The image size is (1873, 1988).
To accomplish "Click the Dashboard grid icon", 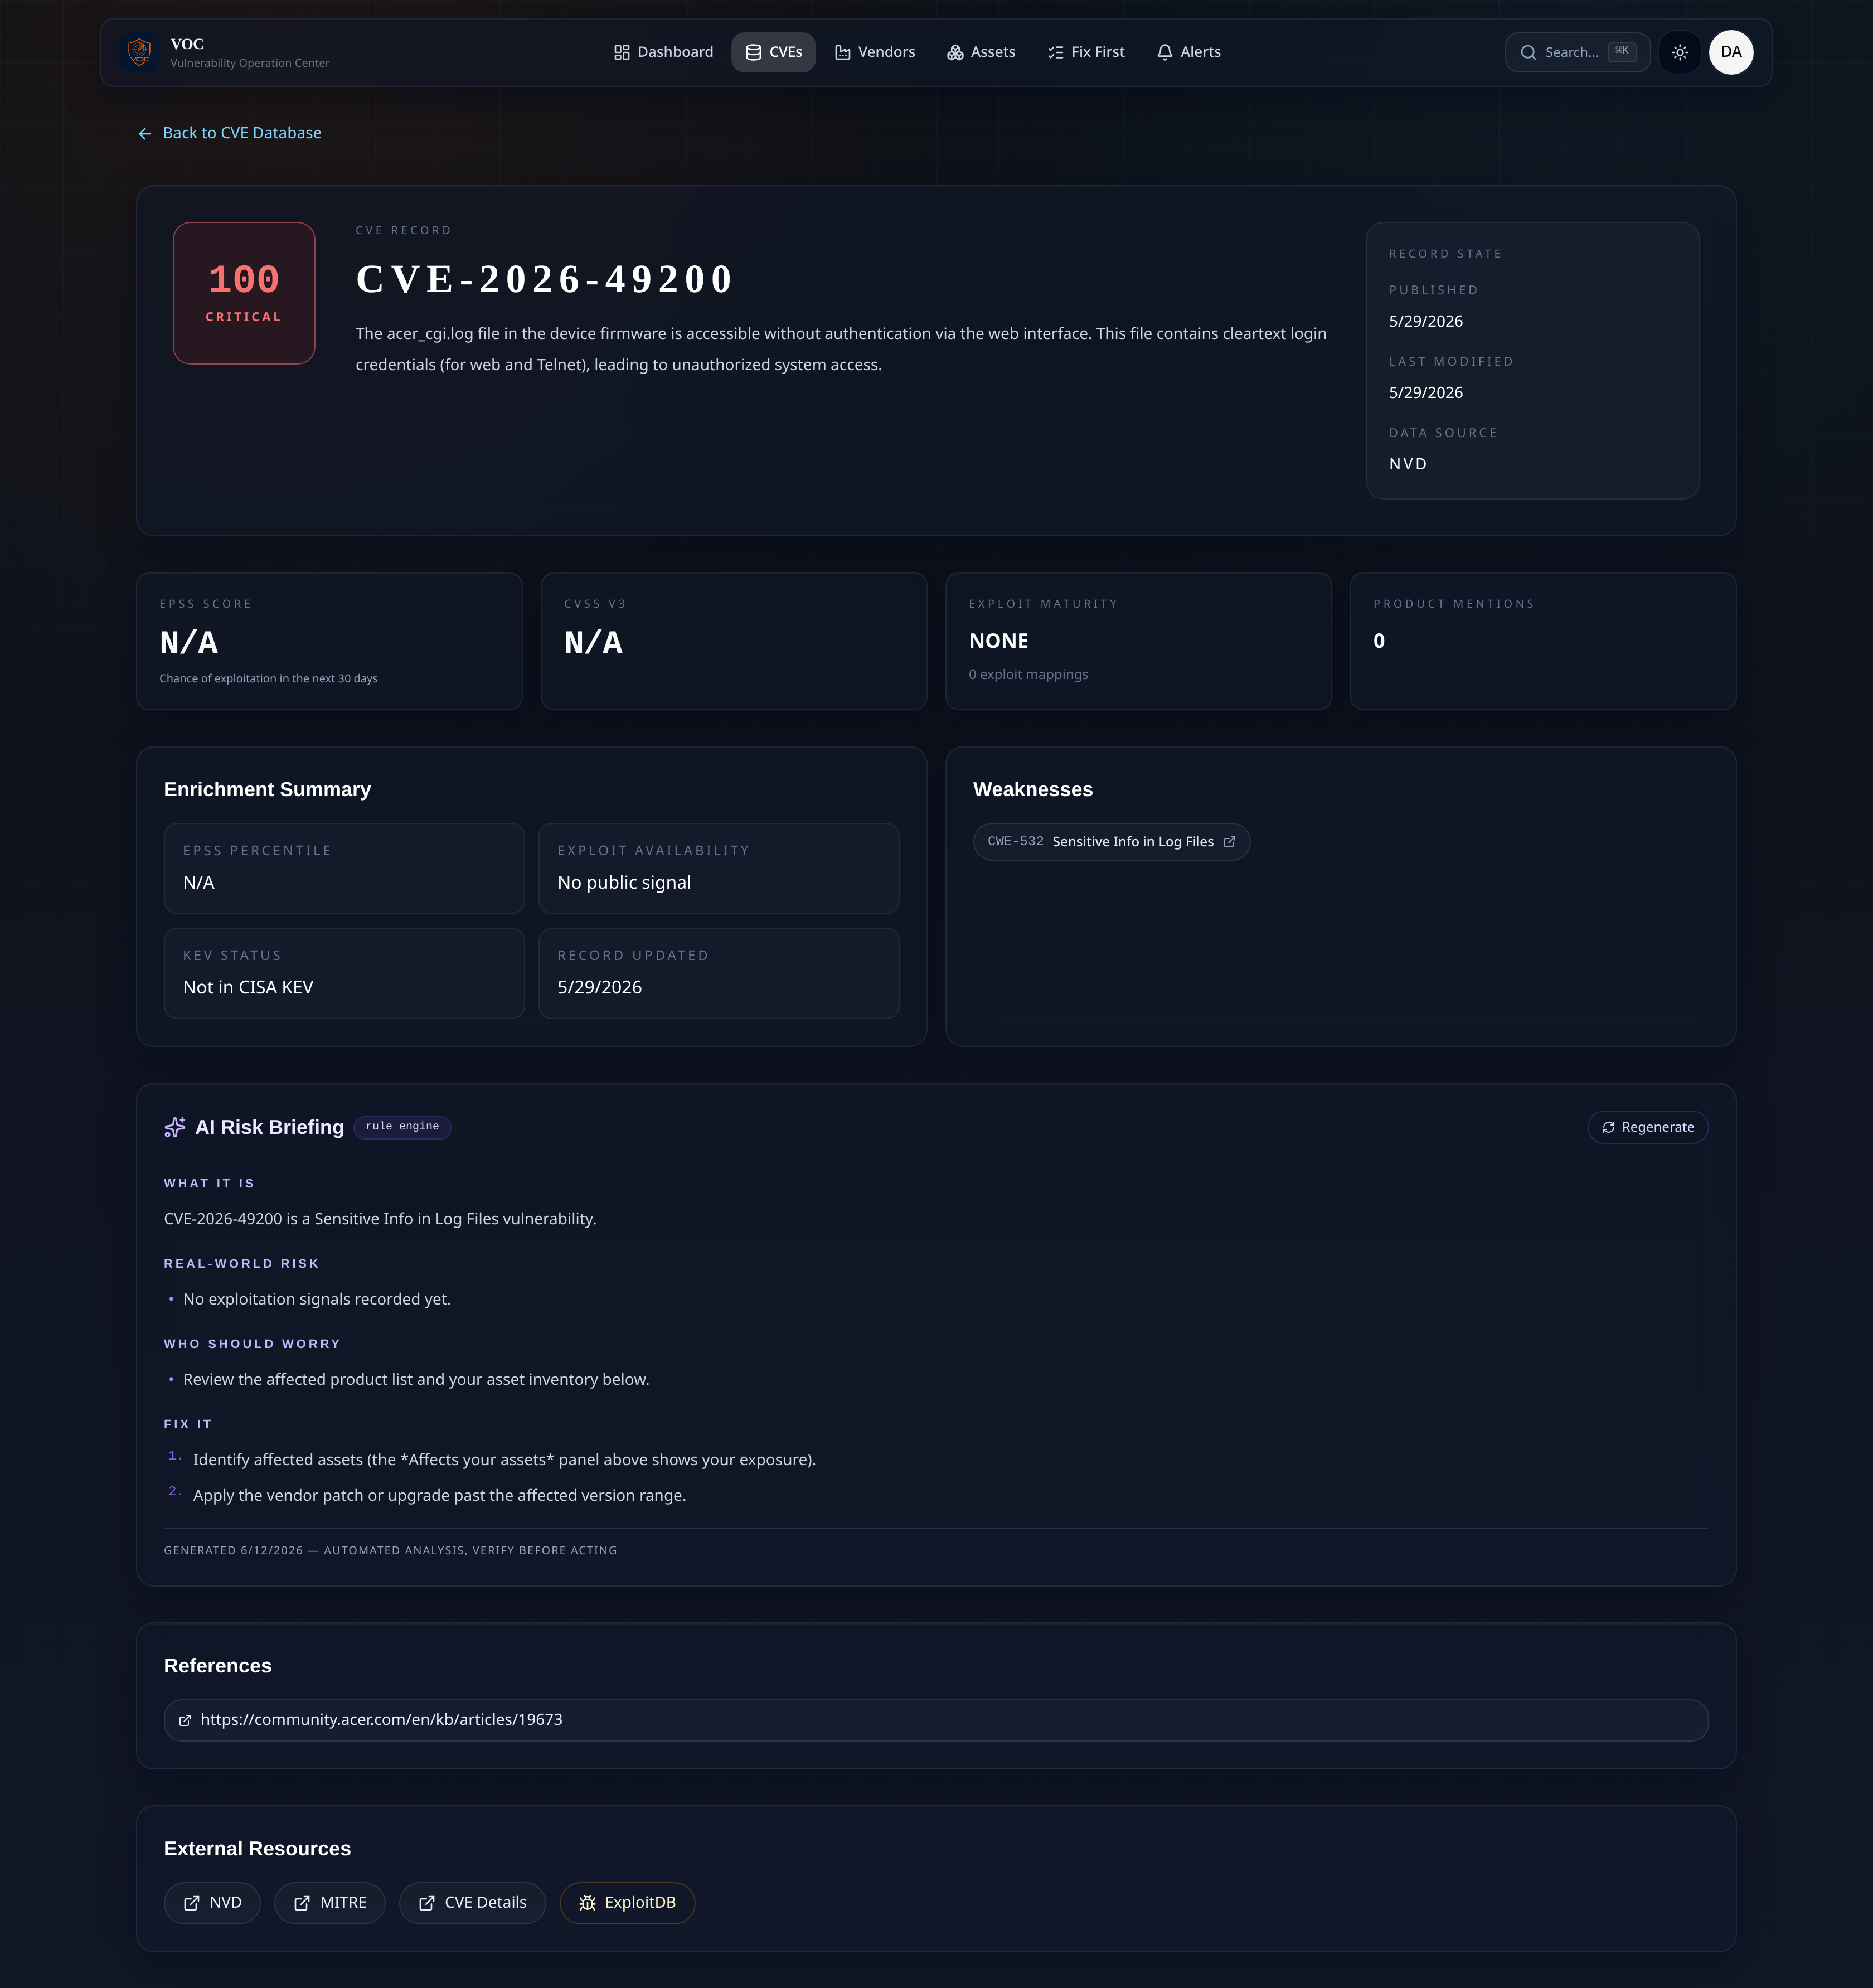I will [621, 52].
